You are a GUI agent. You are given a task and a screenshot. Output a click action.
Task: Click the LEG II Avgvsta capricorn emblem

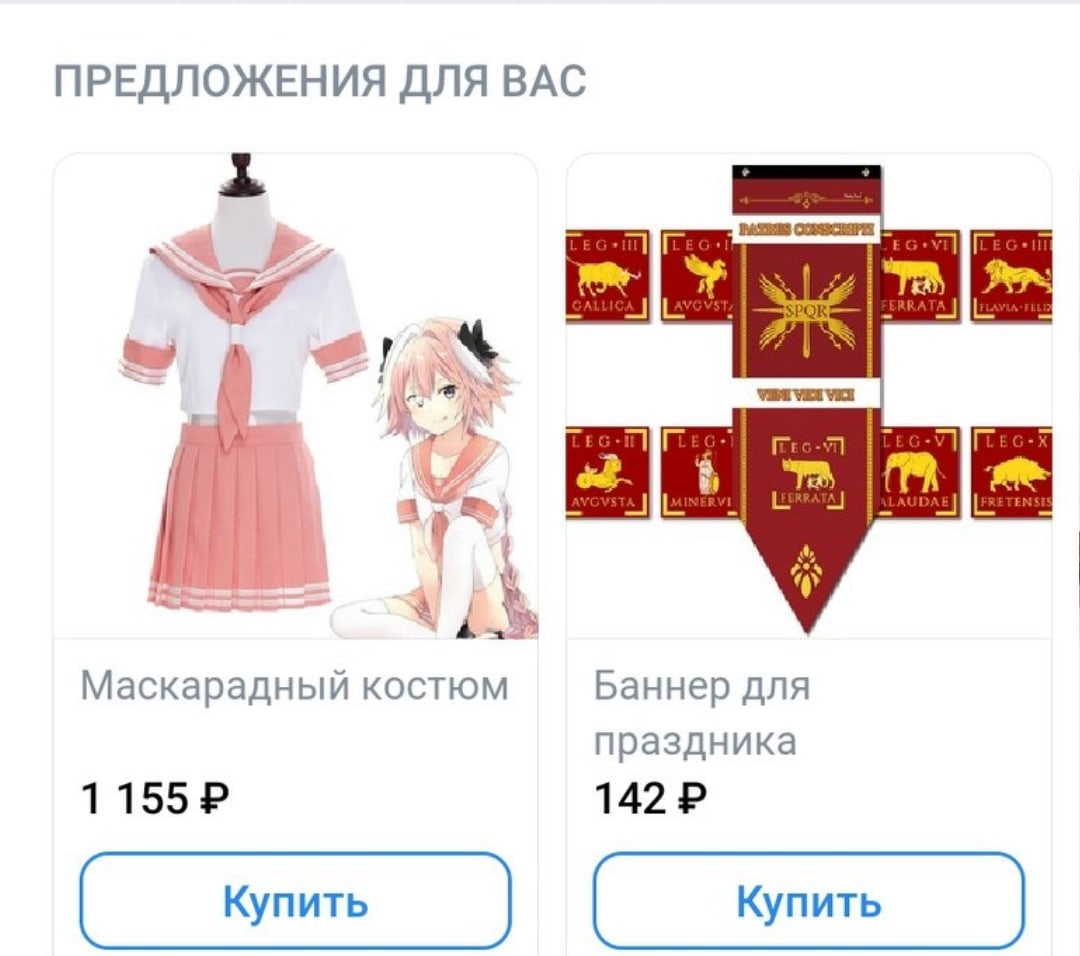(607, 472)
